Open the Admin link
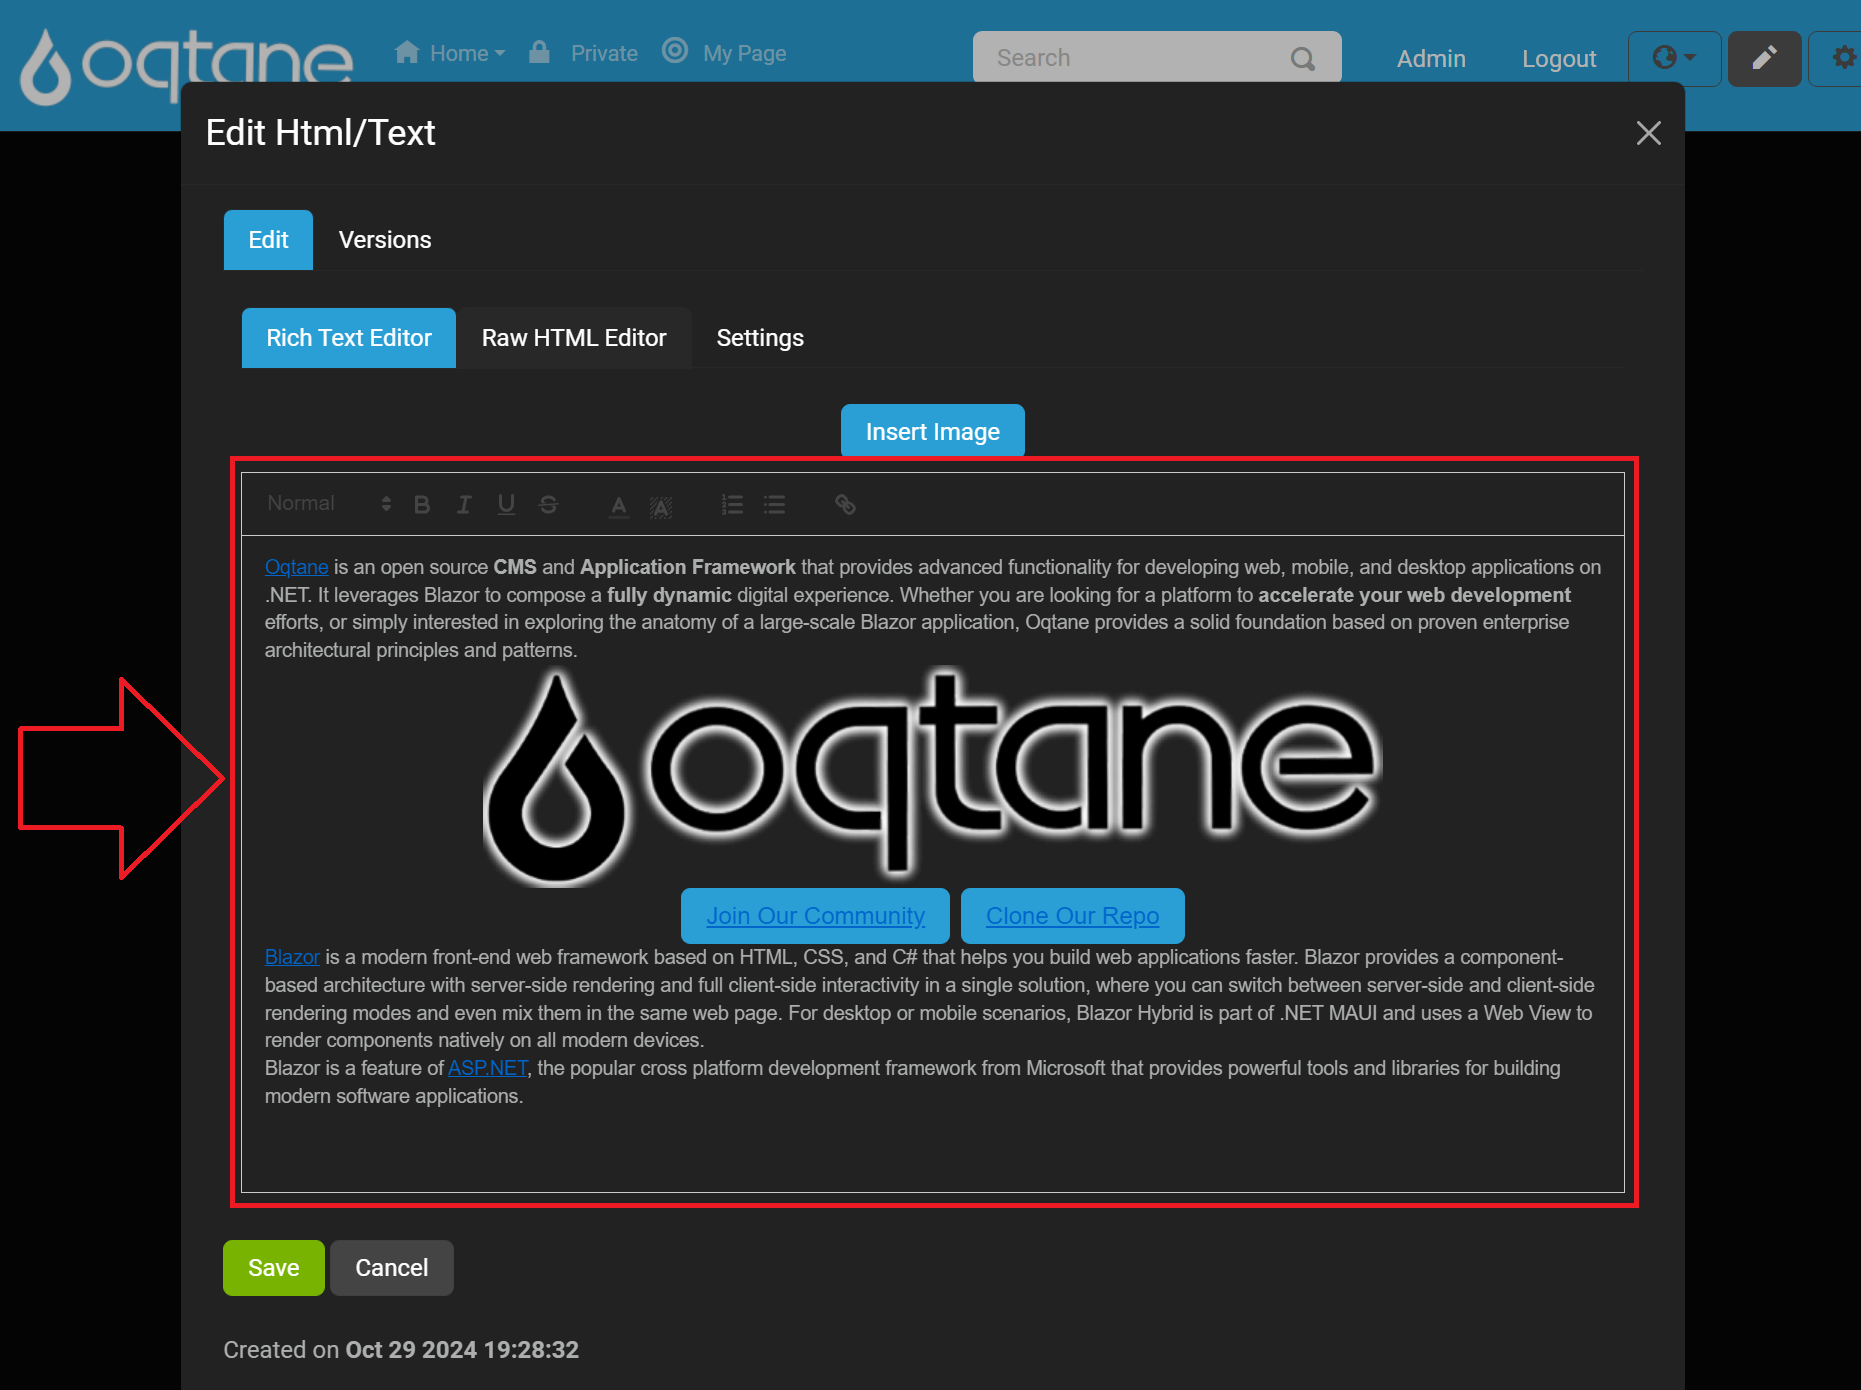 1431,59
